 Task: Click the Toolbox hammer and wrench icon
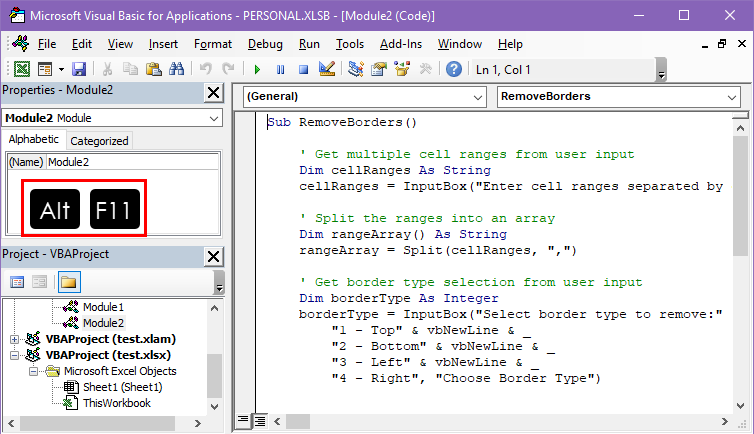tap(426, 69)
